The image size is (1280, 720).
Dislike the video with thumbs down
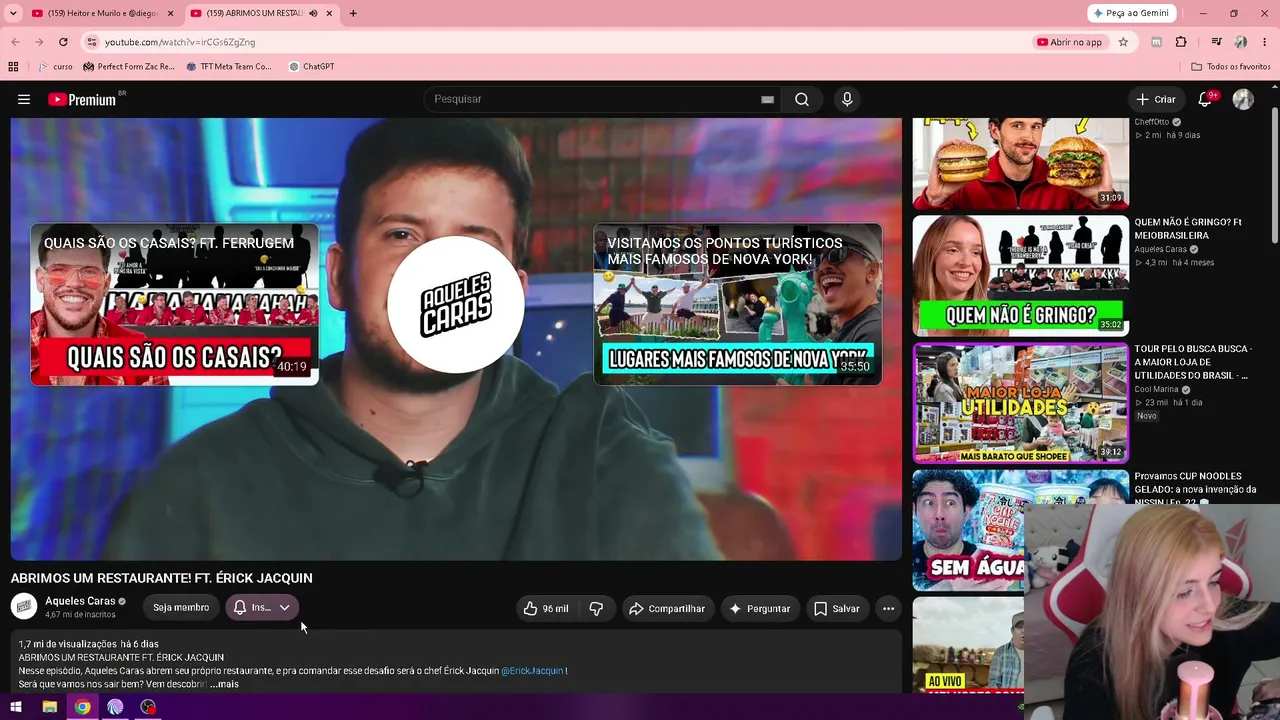click(x=596, y=608)
